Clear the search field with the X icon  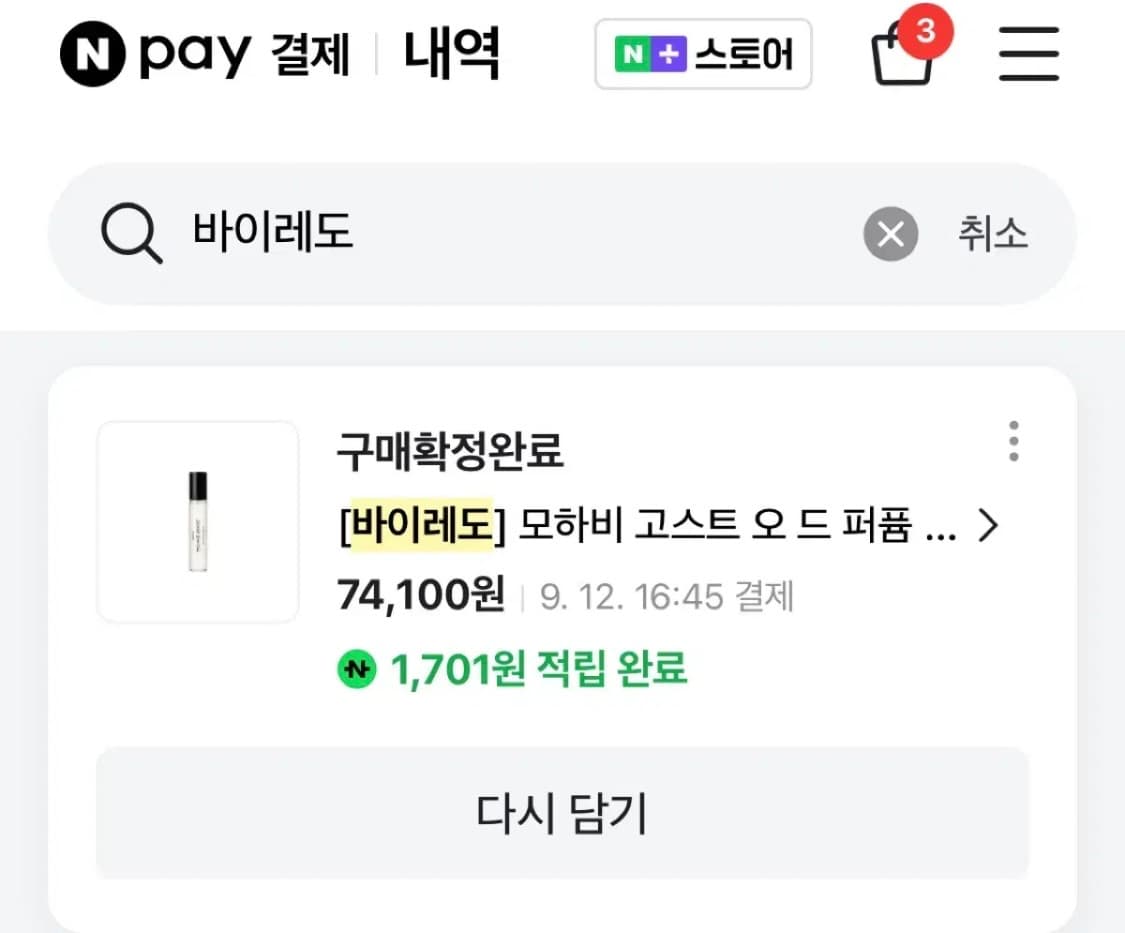point(890,233)
